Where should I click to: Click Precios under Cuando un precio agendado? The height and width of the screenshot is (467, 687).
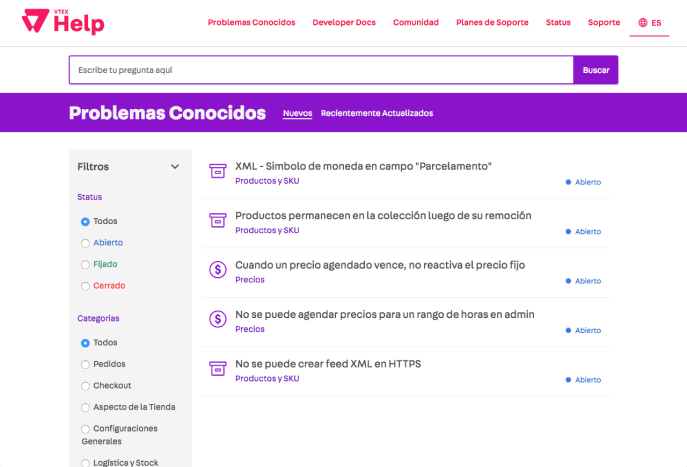(x=250, y=280)
